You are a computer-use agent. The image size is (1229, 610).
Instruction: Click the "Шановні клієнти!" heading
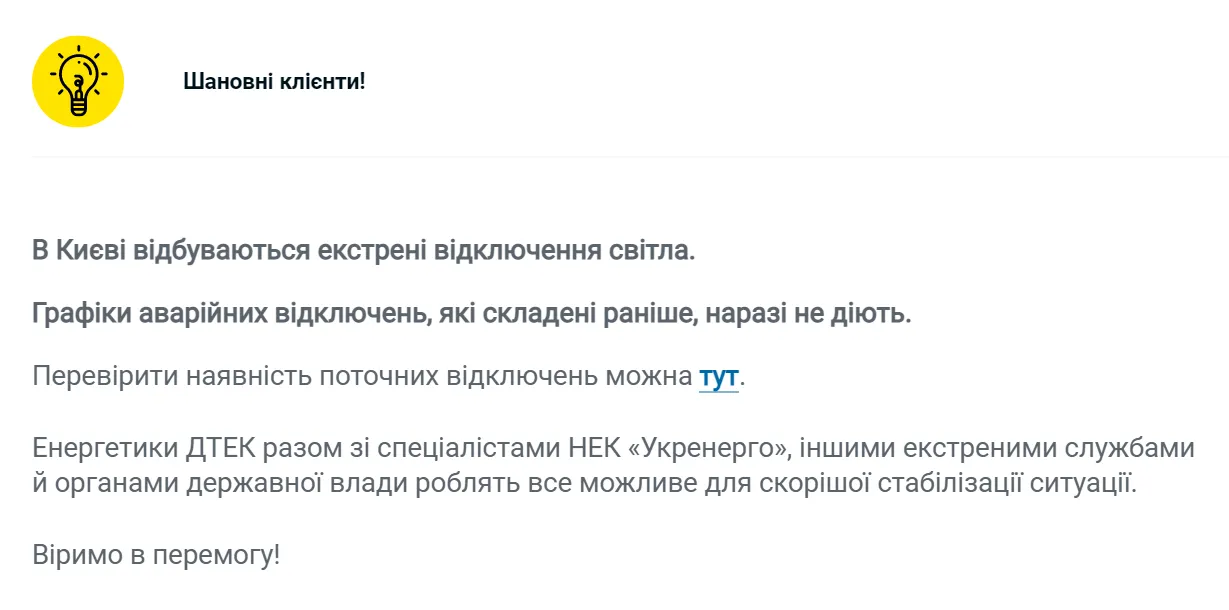pyautogui.click(x=274, y=81)
